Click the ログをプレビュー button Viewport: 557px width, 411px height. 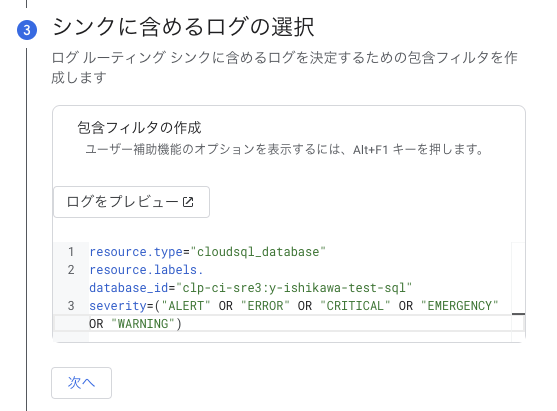[x=131, y=202]
